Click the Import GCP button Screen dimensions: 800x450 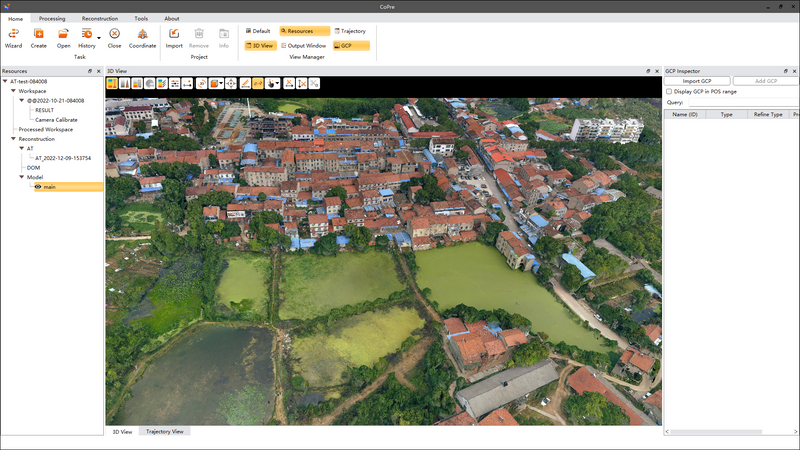click(698, 81)
